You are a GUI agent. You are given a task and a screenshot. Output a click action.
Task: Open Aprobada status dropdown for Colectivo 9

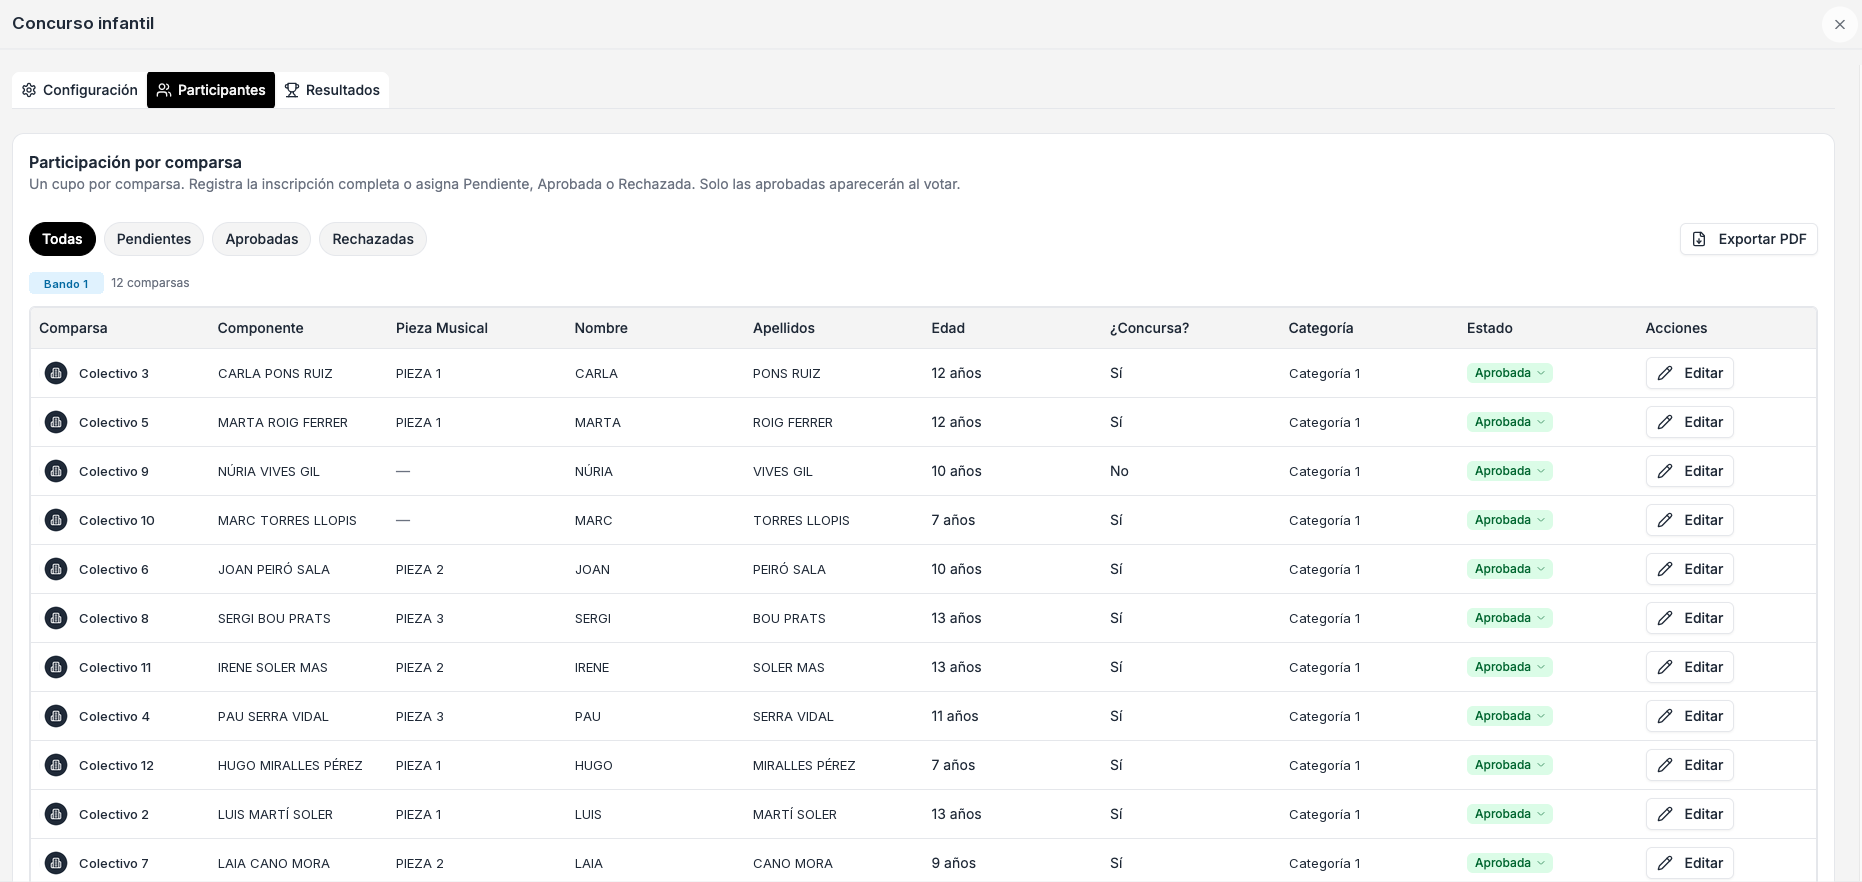(1509, 471)
